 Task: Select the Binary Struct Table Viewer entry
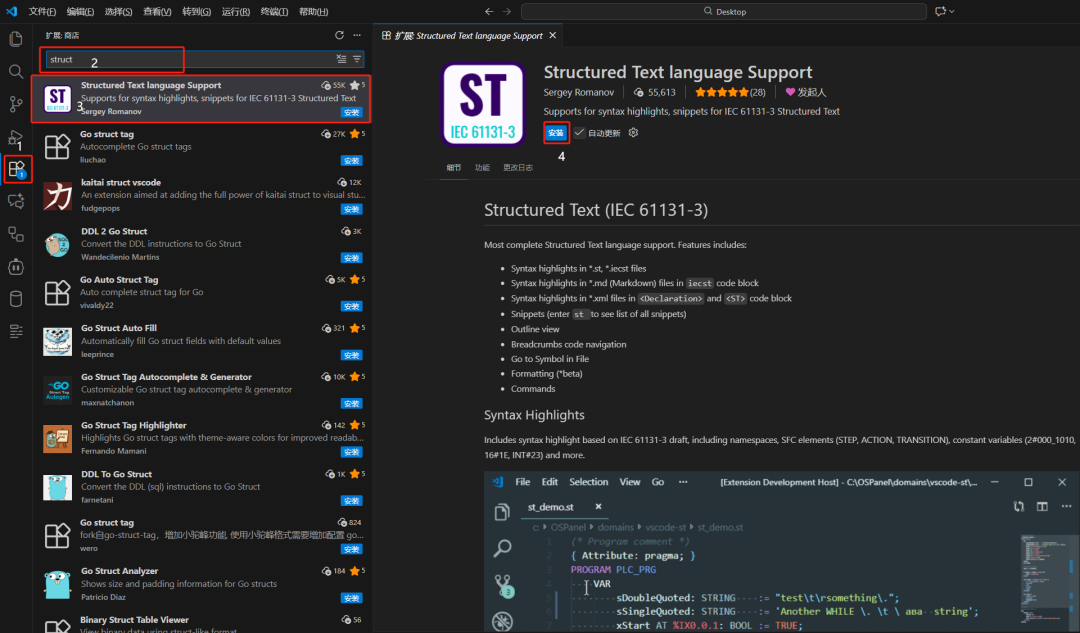(202, 623)
